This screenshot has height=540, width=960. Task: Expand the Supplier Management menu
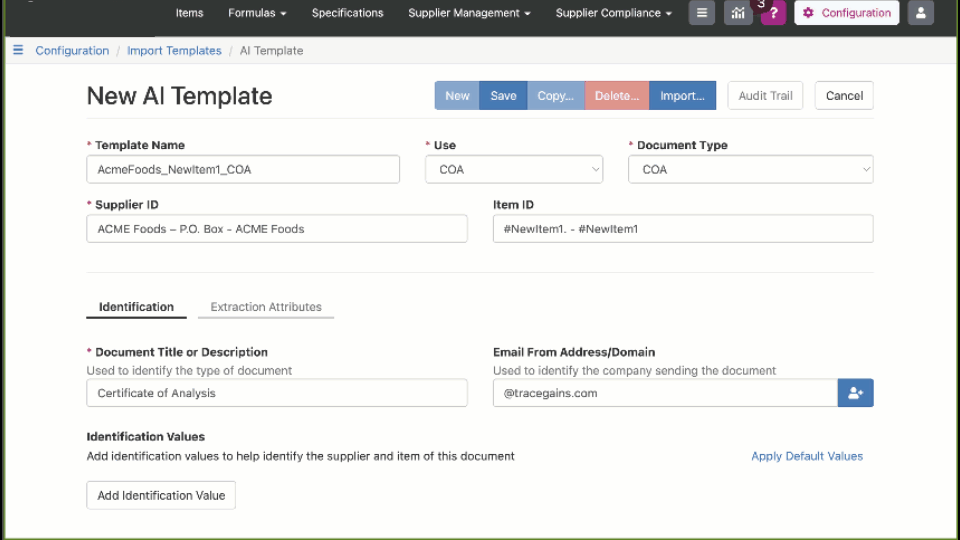[x=469, y=13]
